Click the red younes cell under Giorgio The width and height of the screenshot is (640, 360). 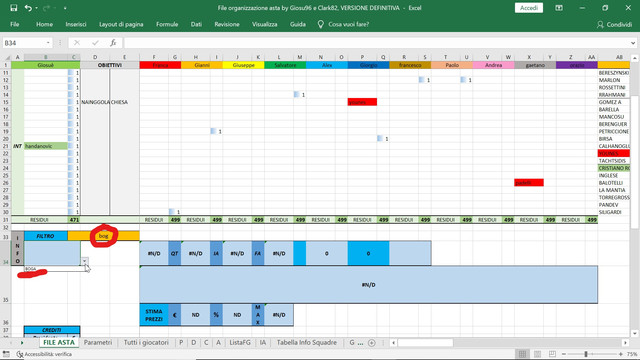362,102
